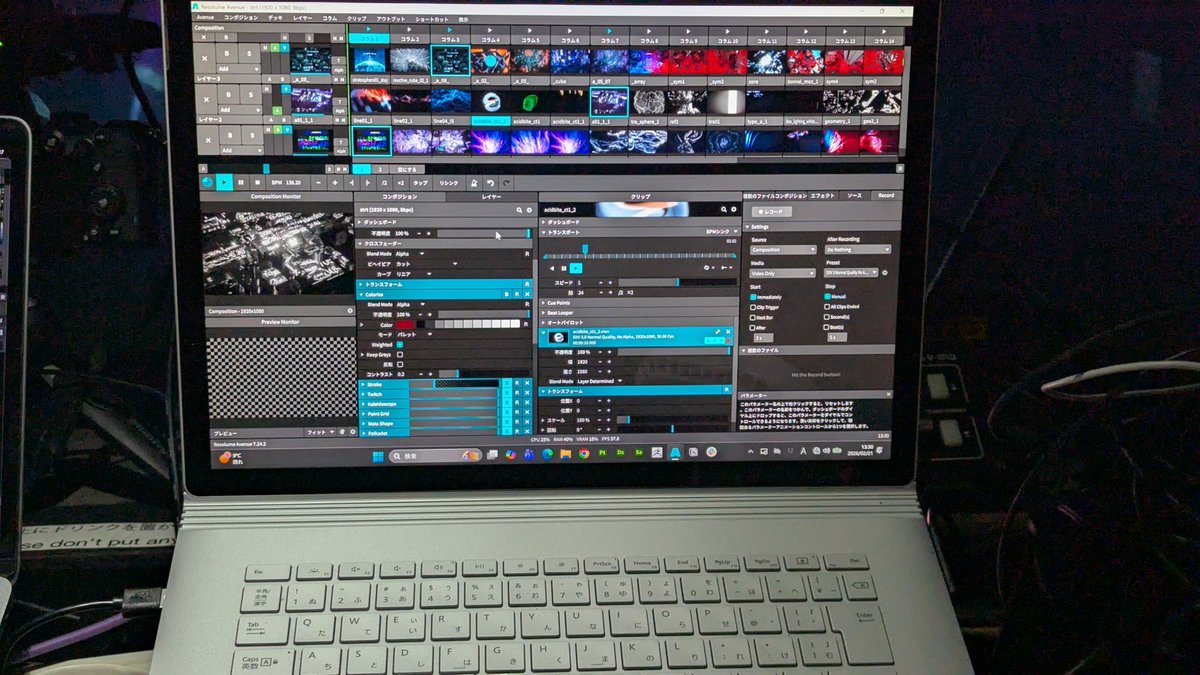
Task: Click the clip transport timeline slider
Action: point(640,256)
